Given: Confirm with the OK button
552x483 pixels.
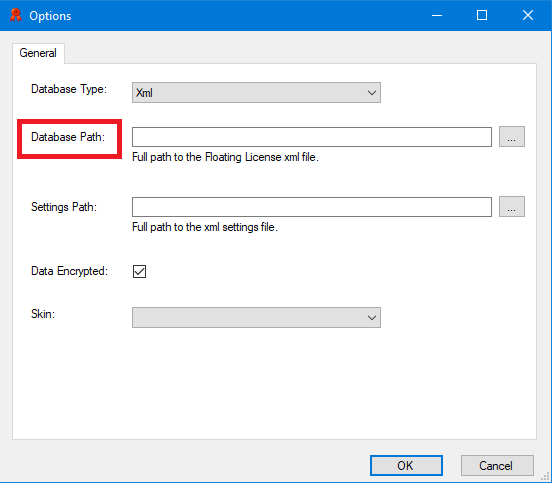Looking at the screenshot, I should [406, 465].
